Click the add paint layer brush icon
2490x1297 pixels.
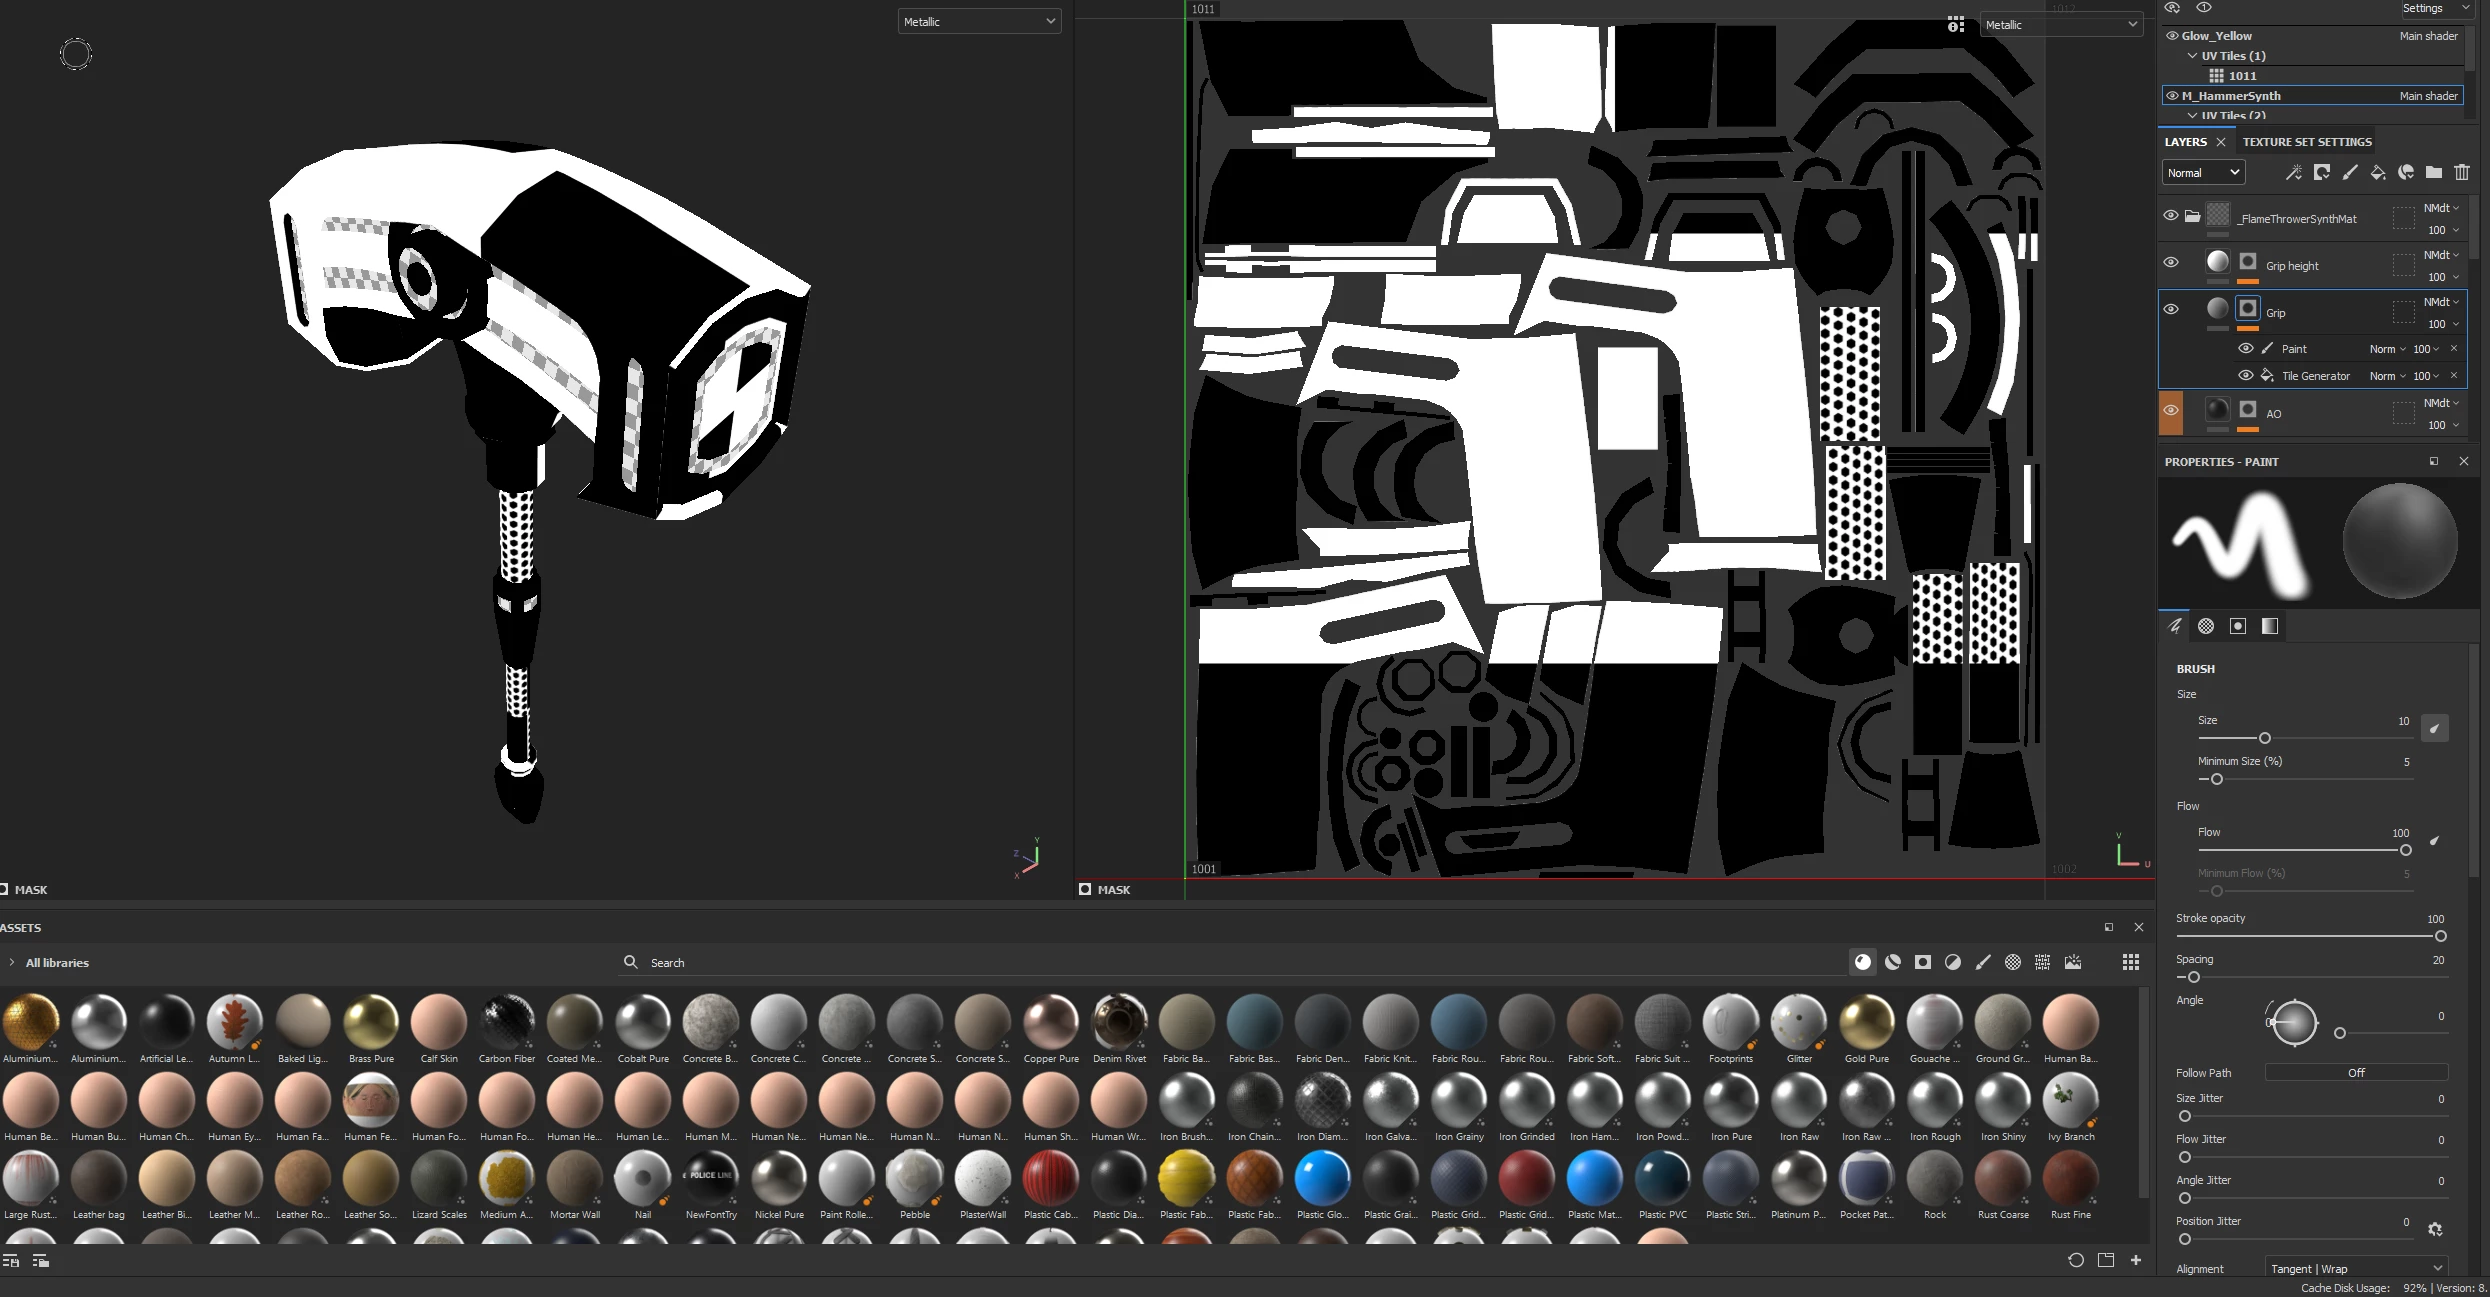(2350, 173)
